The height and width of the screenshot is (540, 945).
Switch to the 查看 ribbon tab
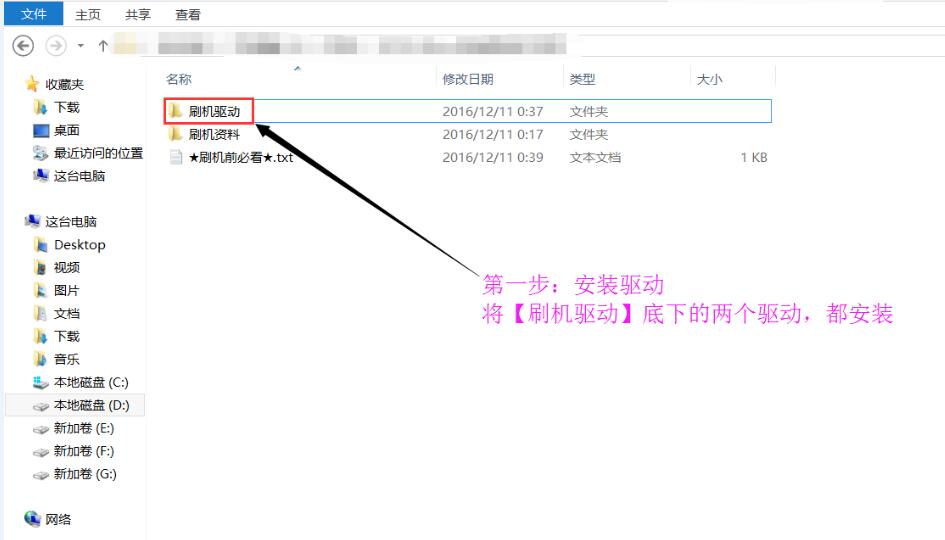187,14
